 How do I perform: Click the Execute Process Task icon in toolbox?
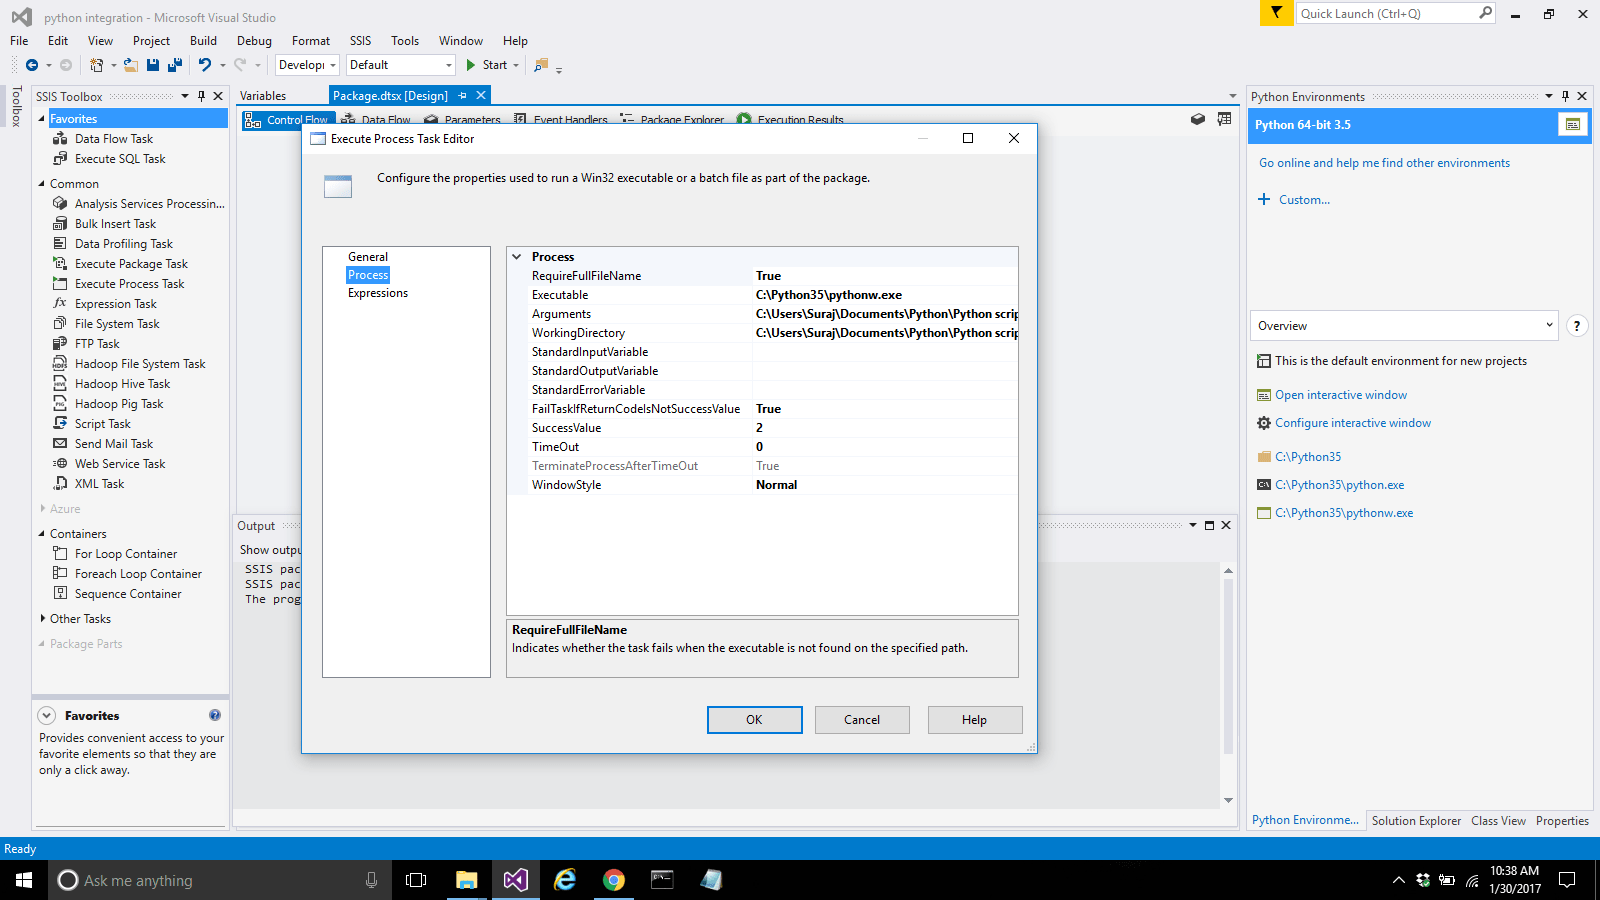coord(60,284)
